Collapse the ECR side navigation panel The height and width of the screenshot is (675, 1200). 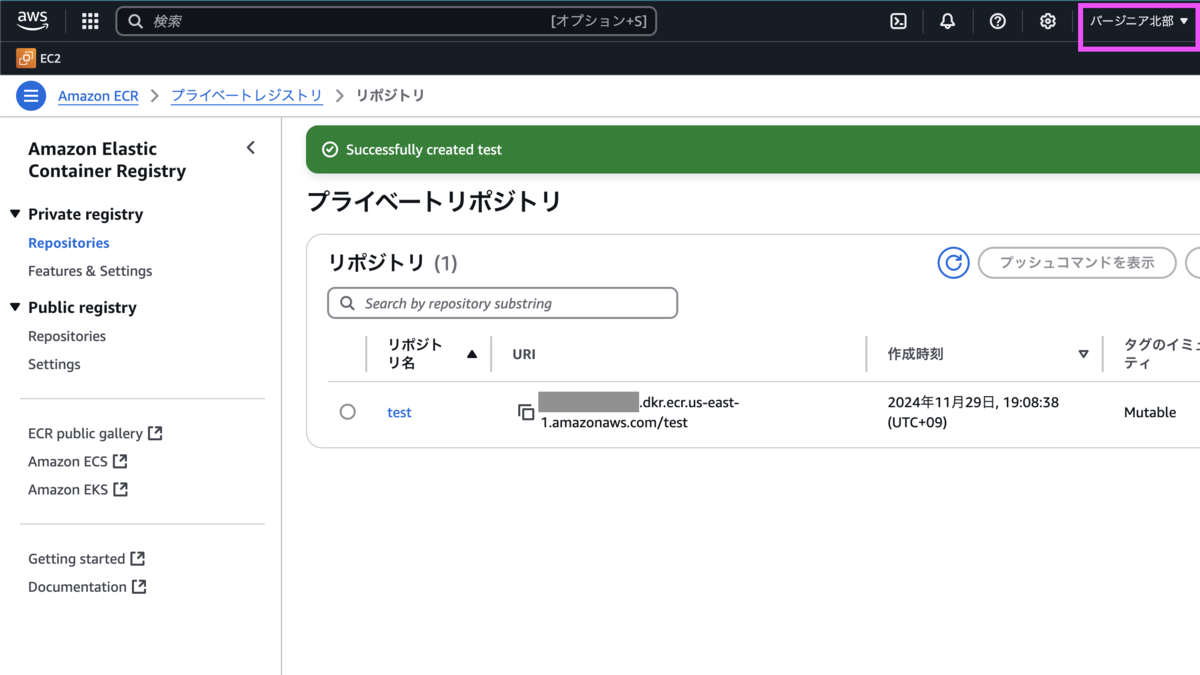pos(251,148)
